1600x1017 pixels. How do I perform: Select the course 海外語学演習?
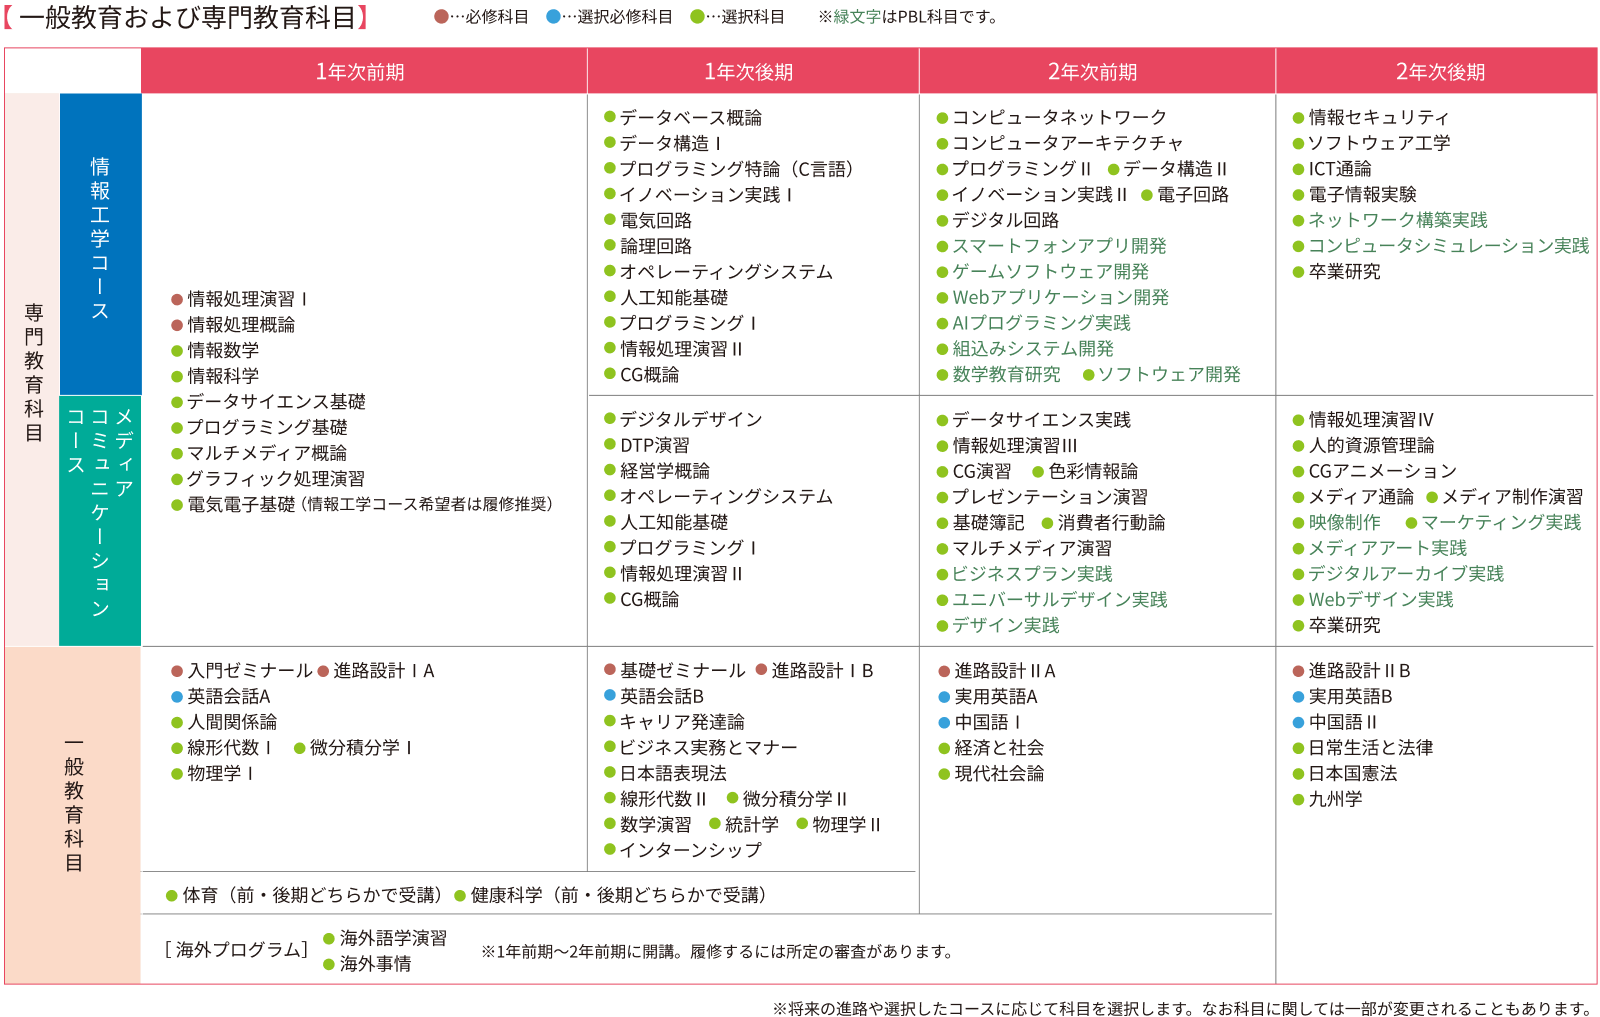pos(385,938)
